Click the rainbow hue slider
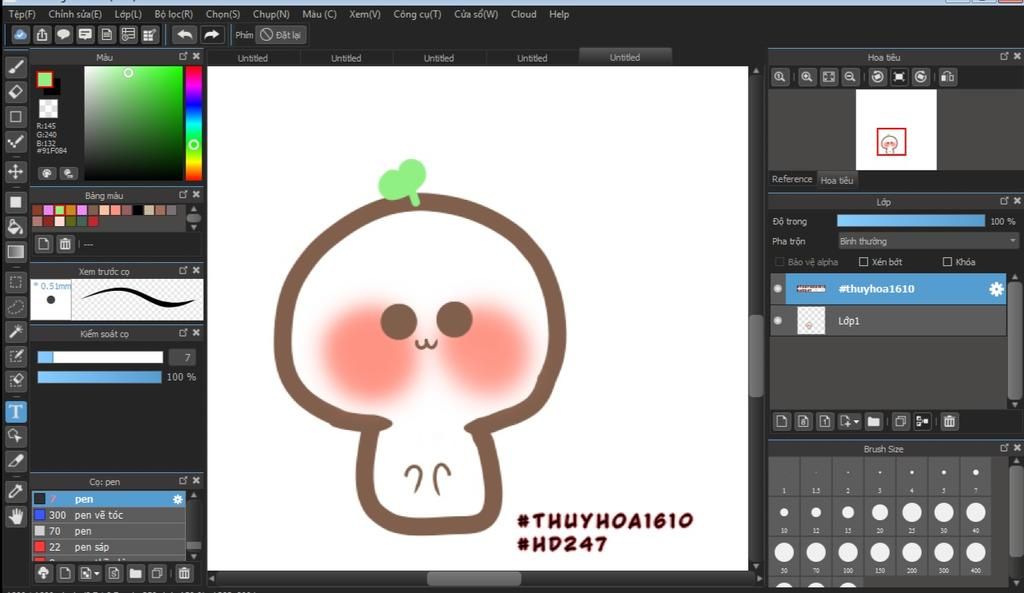 click(193, 123)
